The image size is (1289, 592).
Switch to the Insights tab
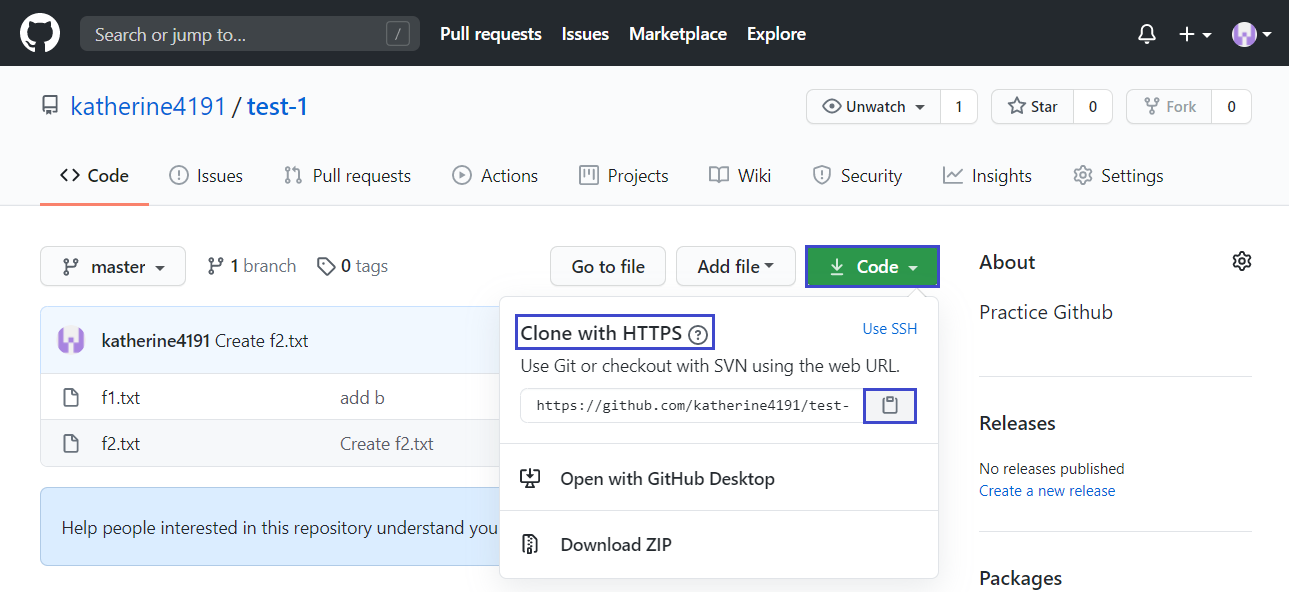coord(987,176)
